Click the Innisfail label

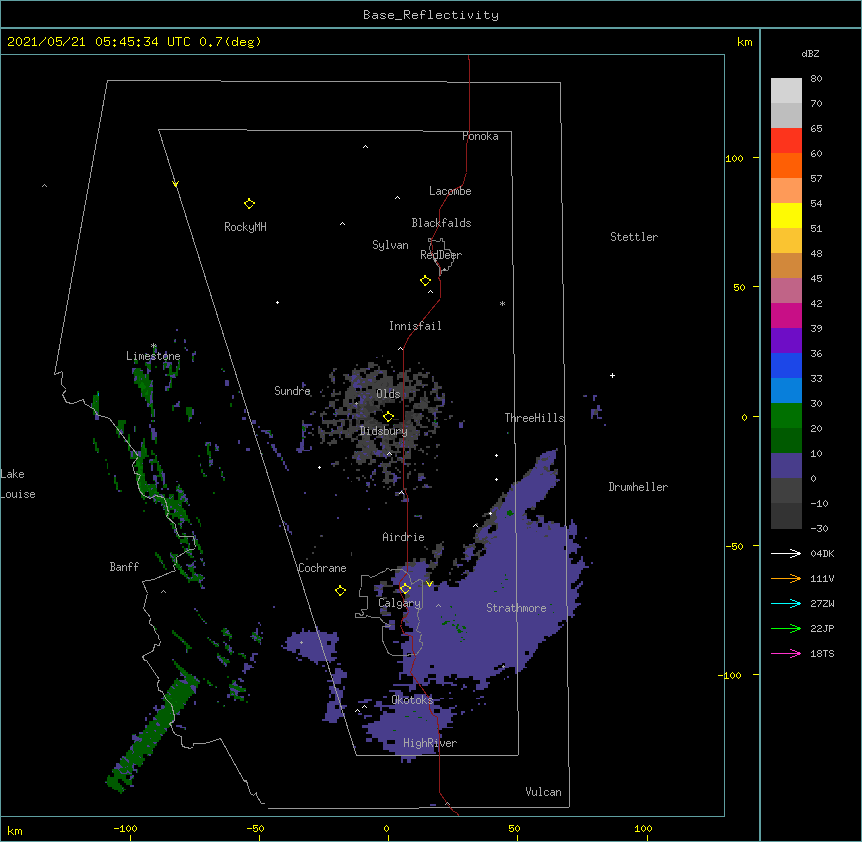tap(415, 326)
